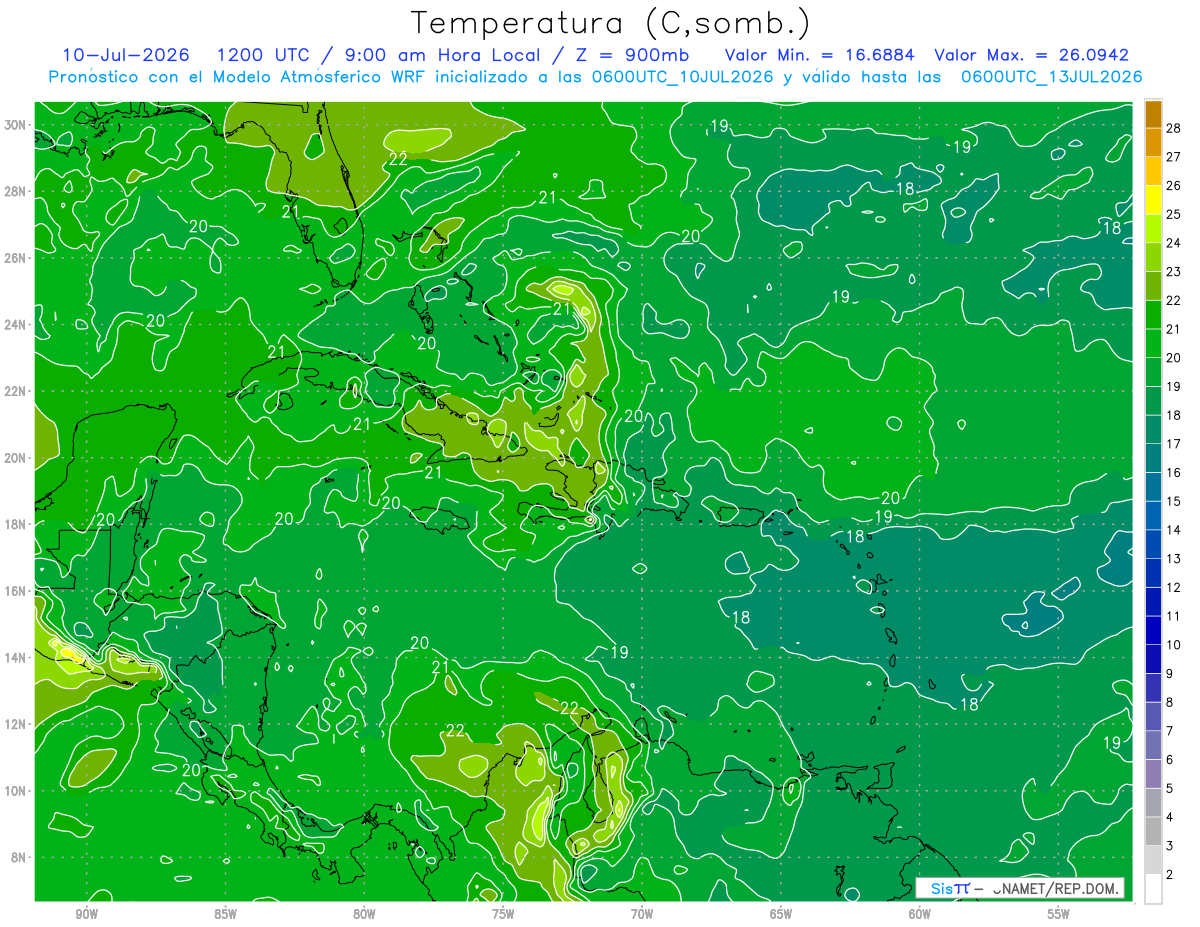Click the legend scale value "15"
Viewport: 1200px width, 927px height.
coord(1174,501)
